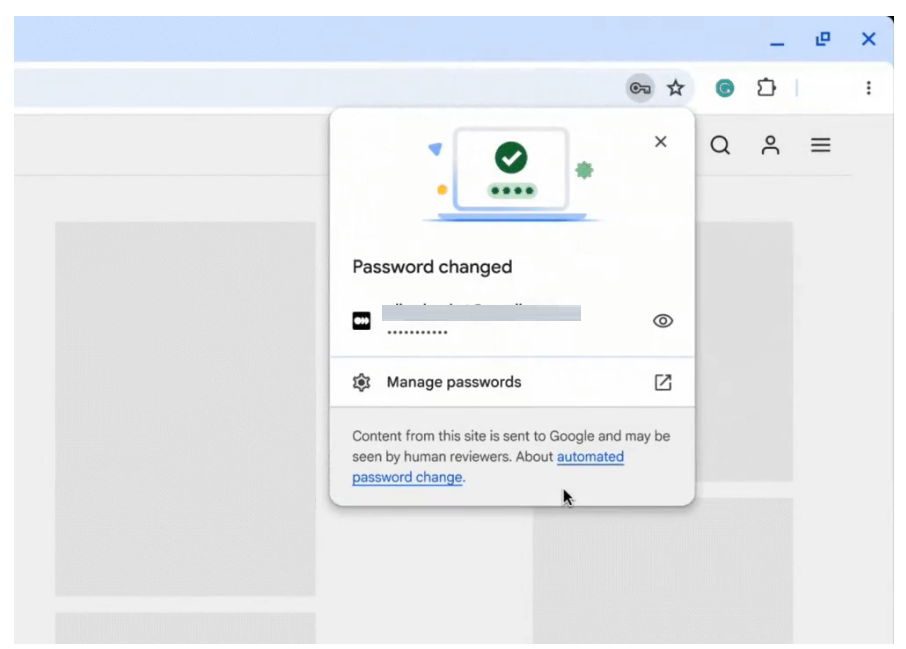Click the site favicon next to saved credential
906x649 pixels.
pyautogui.click(x=361, y=321)
